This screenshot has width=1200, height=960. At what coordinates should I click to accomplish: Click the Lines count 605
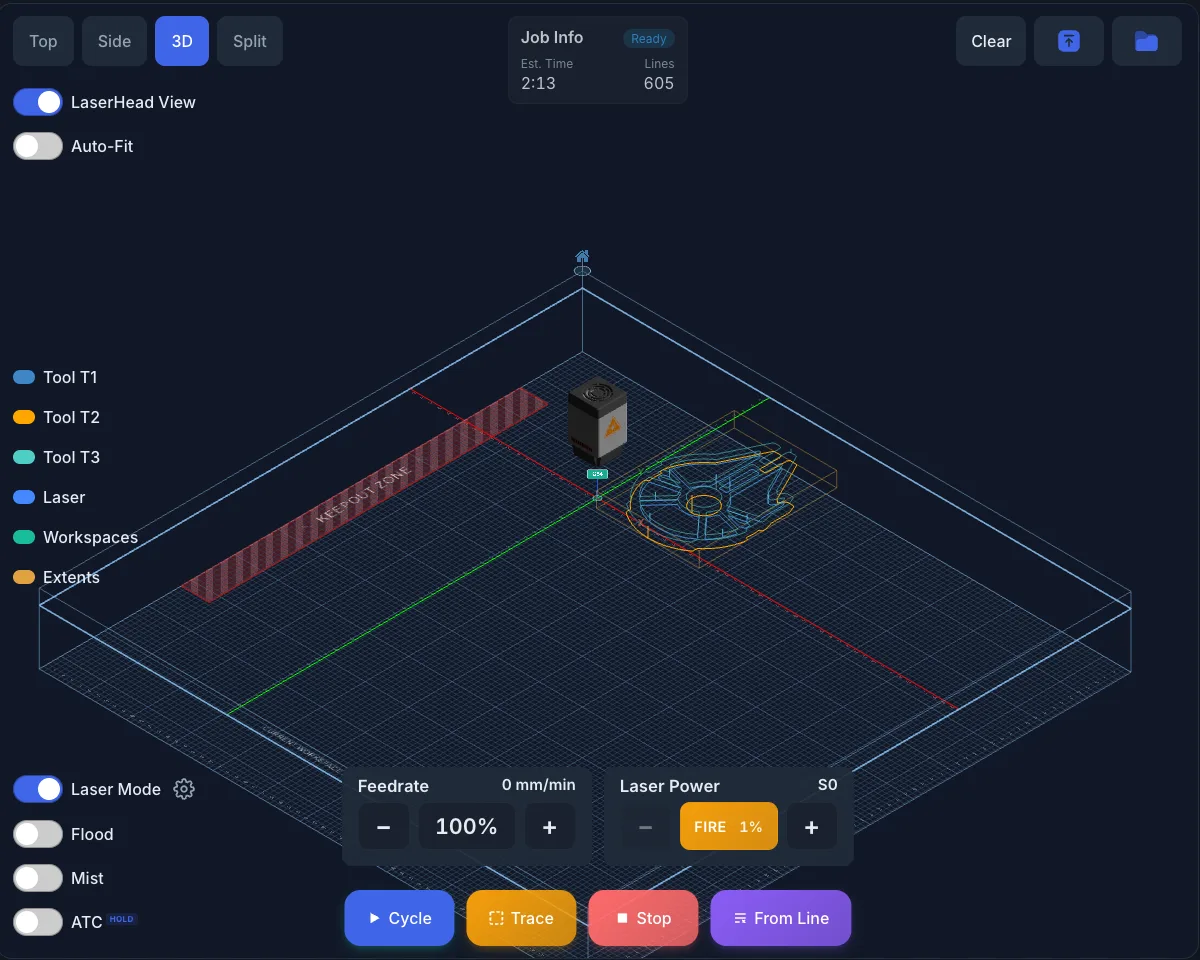(659, 83)
